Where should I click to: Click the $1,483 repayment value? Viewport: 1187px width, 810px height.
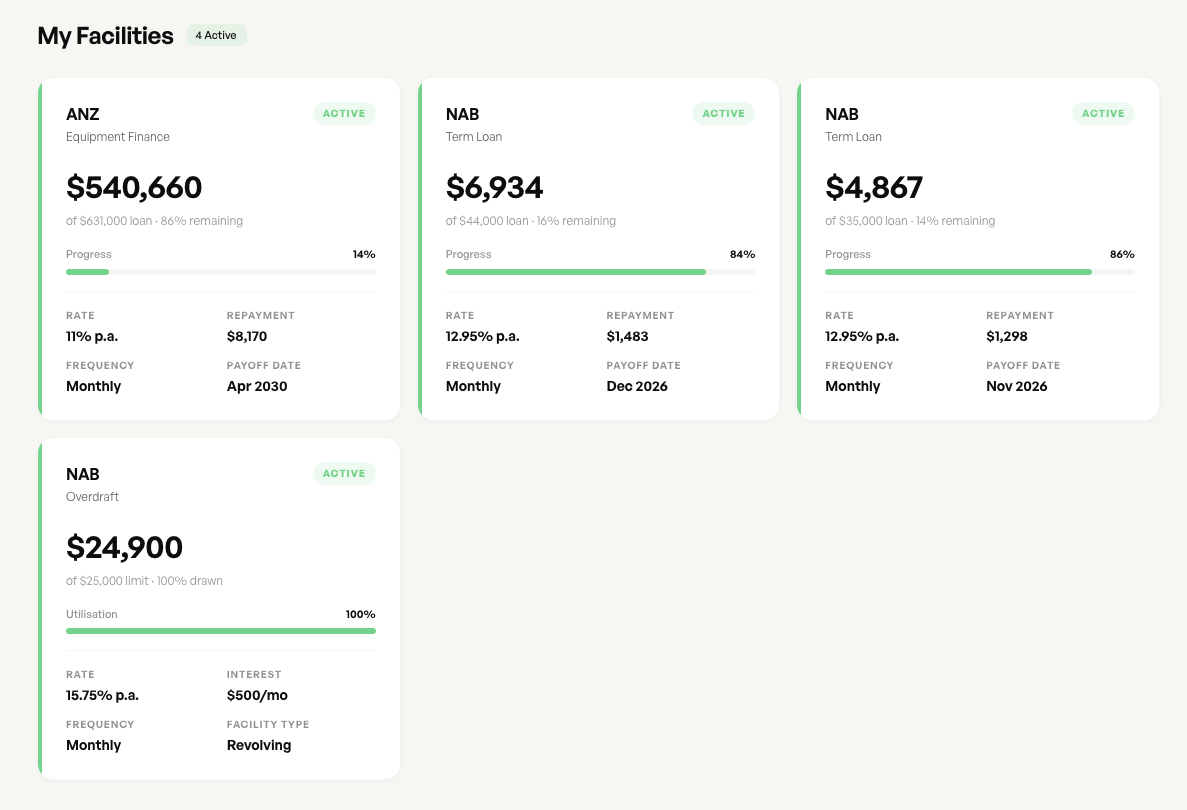point(628,336)
